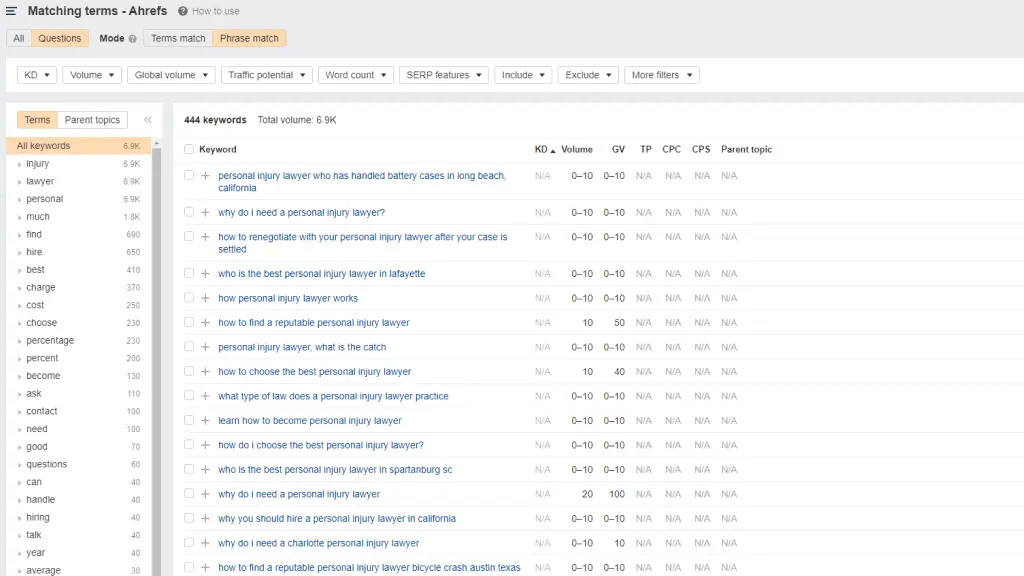This screenshot has height=576, width=1024.
Task: Select the Questions tab
Action: click(x=59, y=39)
